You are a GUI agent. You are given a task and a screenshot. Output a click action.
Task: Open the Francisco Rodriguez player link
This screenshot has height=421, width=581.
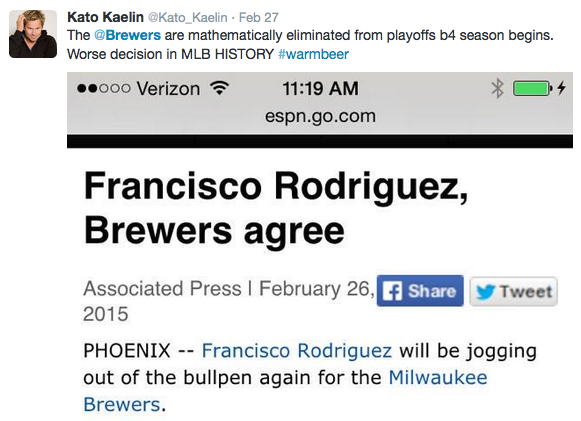click(296, 350)
